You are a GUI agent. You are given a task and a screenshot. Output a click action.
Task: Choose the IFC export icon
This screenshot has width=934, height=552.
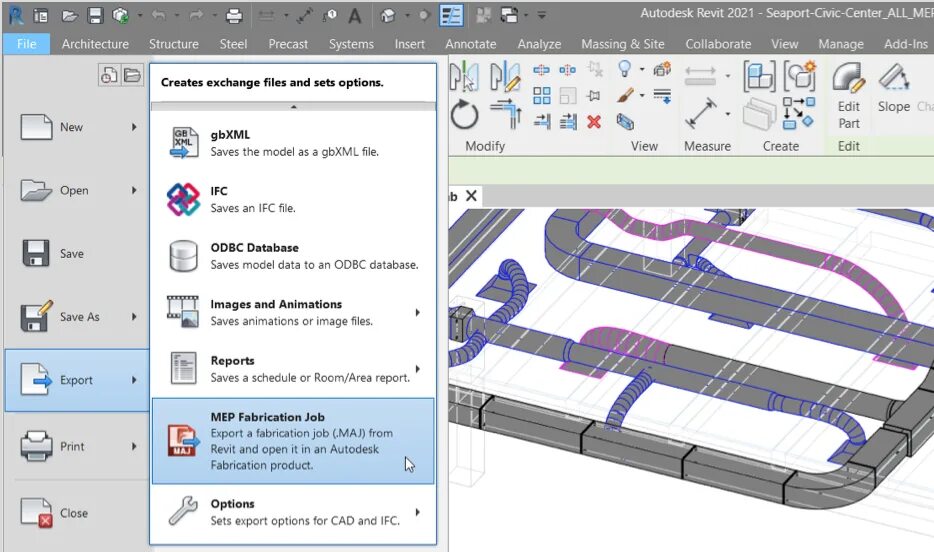(183, 199)
